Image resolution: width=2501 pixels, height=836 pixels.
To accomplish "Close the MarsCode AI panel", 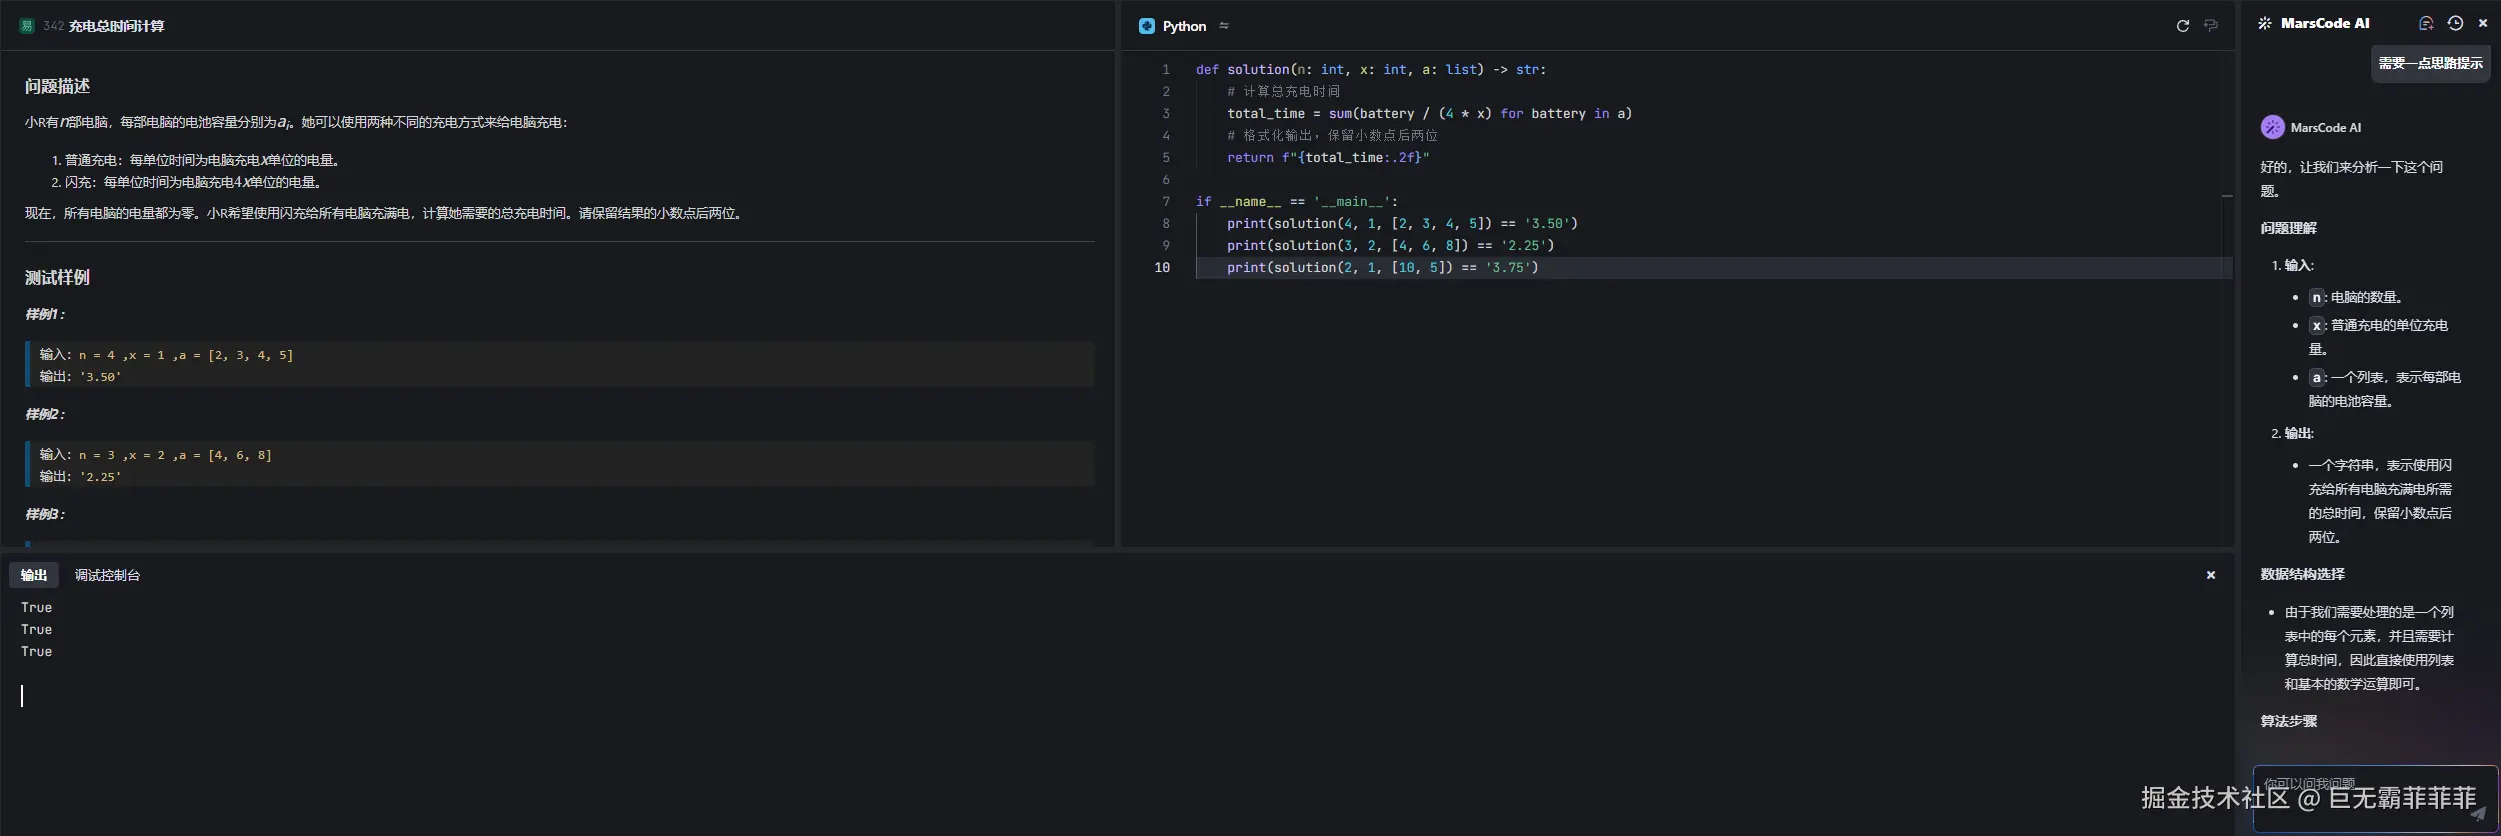I will [2483, 23].
